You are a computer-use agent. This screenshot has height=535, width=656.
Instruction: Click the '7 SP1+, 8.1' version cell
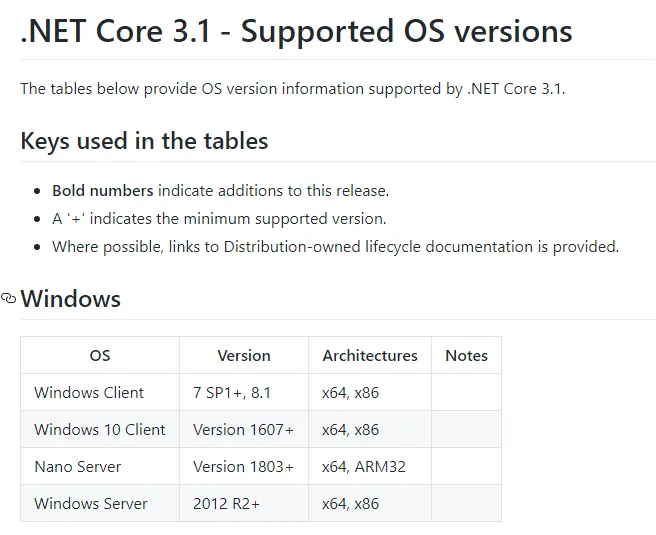click(234, 392)
